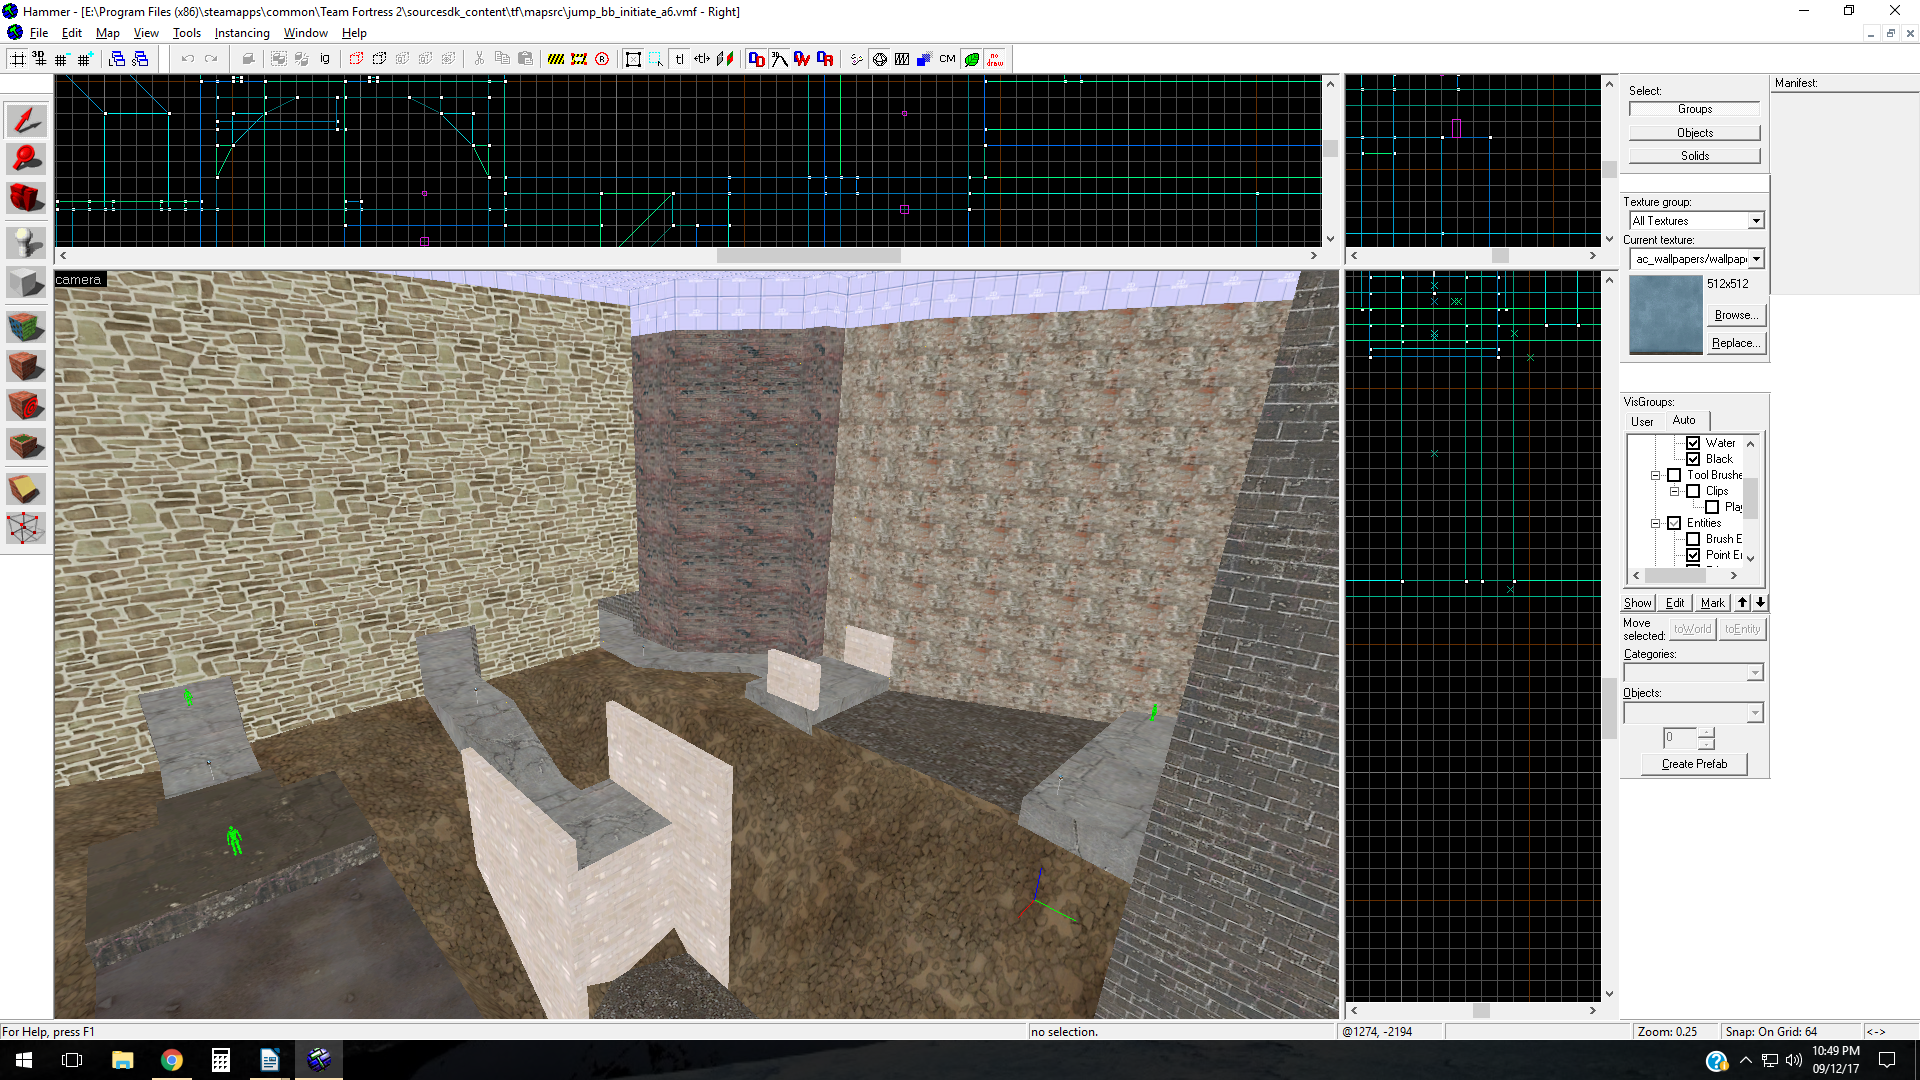The height and width of the screenshot is (1080, 1920).
Task: Select the Block tool
Action: tap(26, 282)
